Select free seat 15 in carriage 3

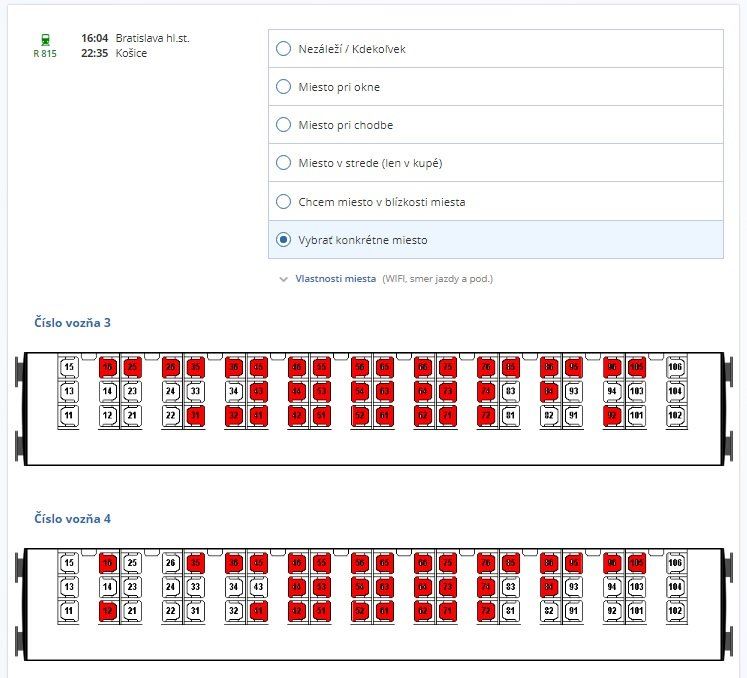(x=69, y=367)
